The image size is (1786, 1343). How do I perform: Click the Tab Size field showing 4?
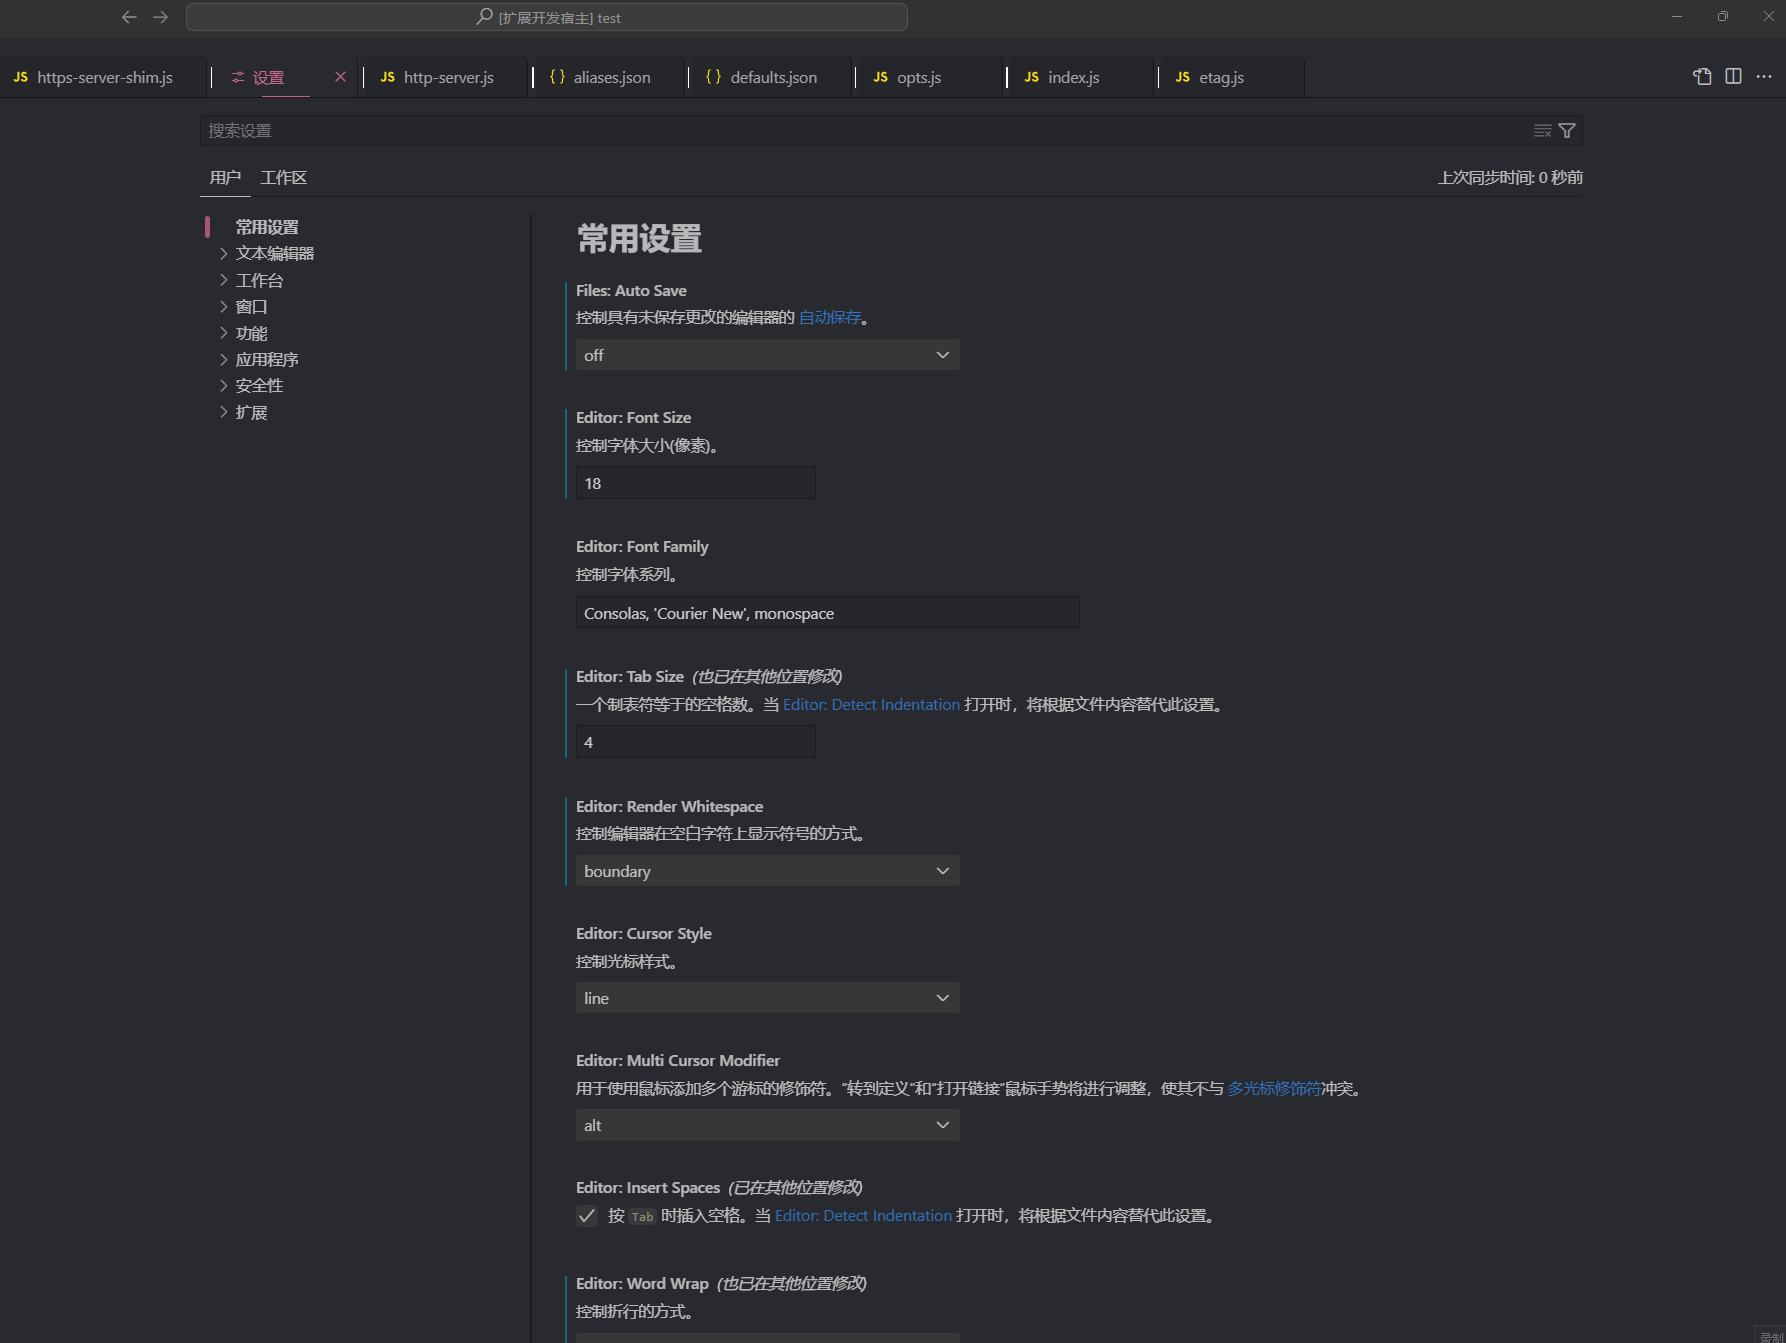[x=696, y=742]
